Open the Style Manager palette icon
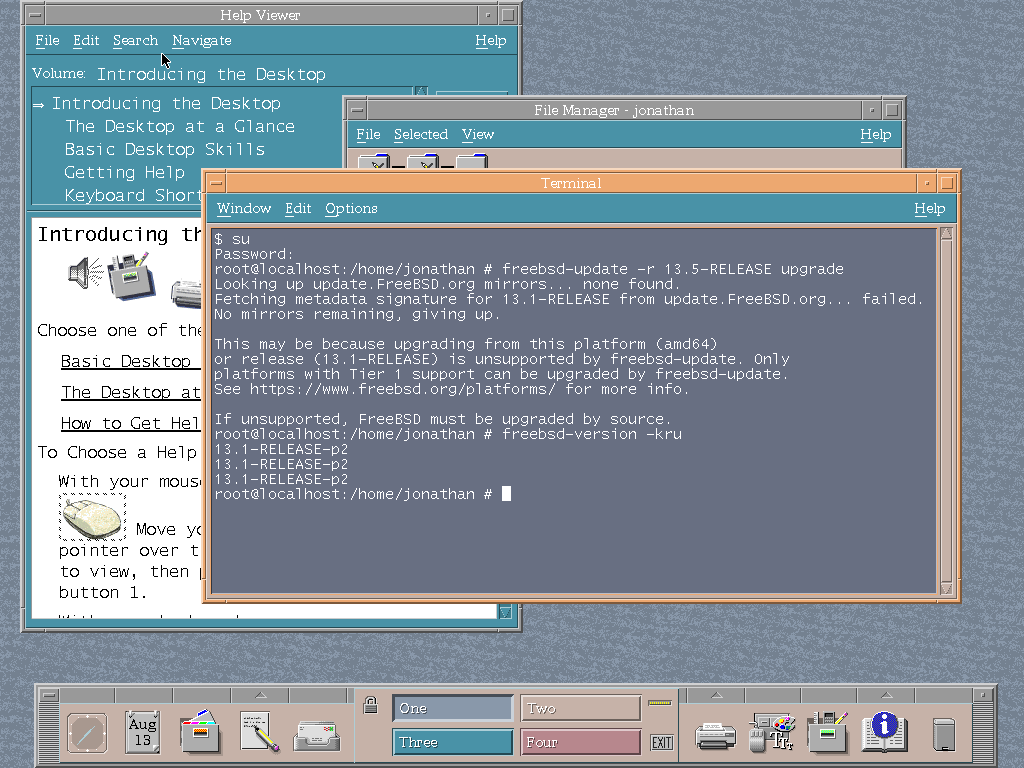The image size is (1024, 768). (772, 733)
